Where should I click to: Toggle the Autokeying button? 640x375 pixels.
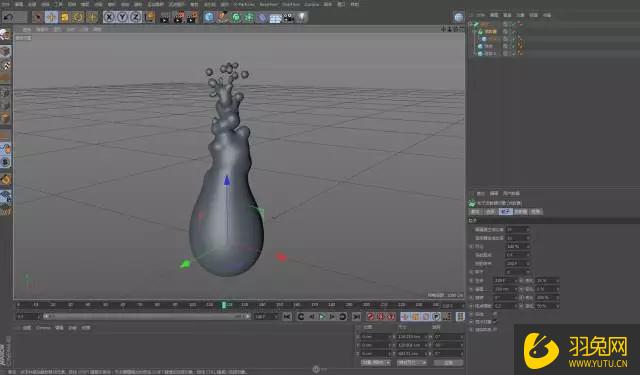[x=381, y=317]
